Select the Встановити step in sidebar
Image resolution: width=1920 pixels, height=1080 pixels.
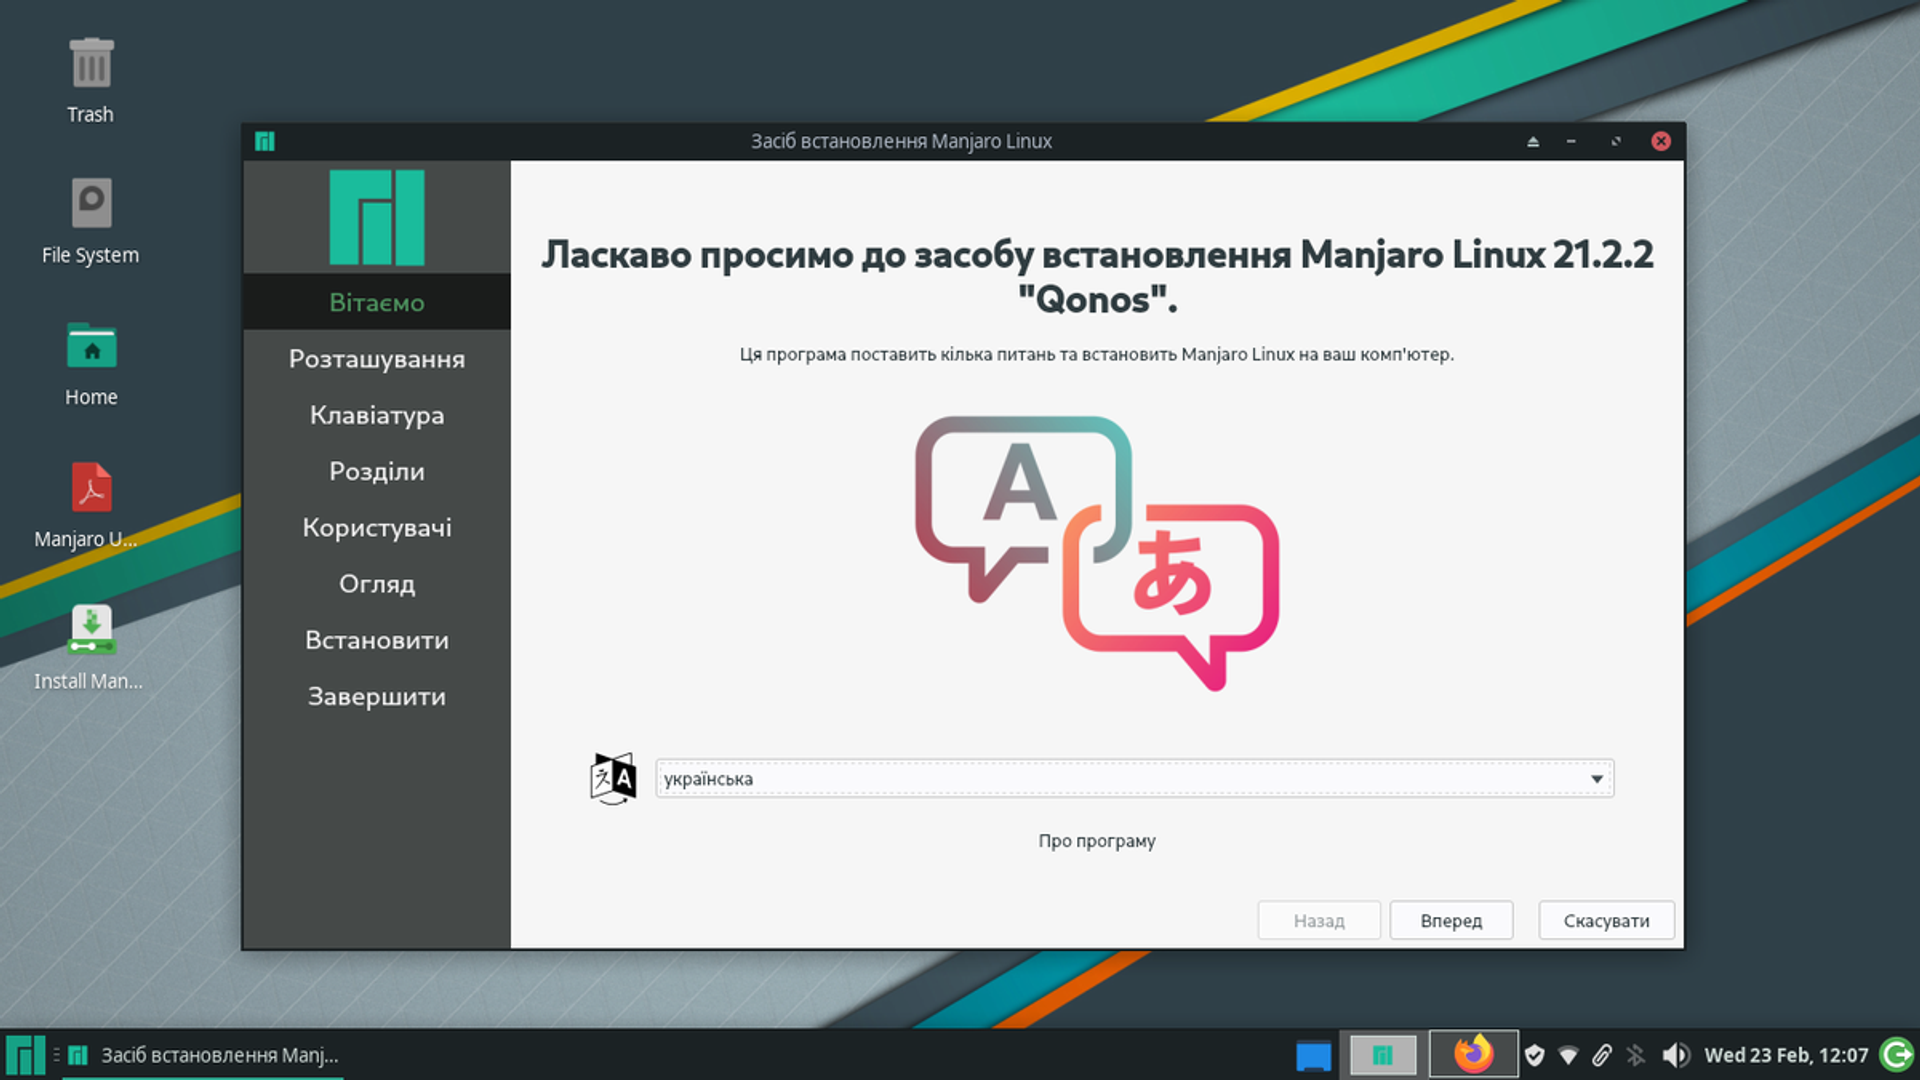click(377, 640)
